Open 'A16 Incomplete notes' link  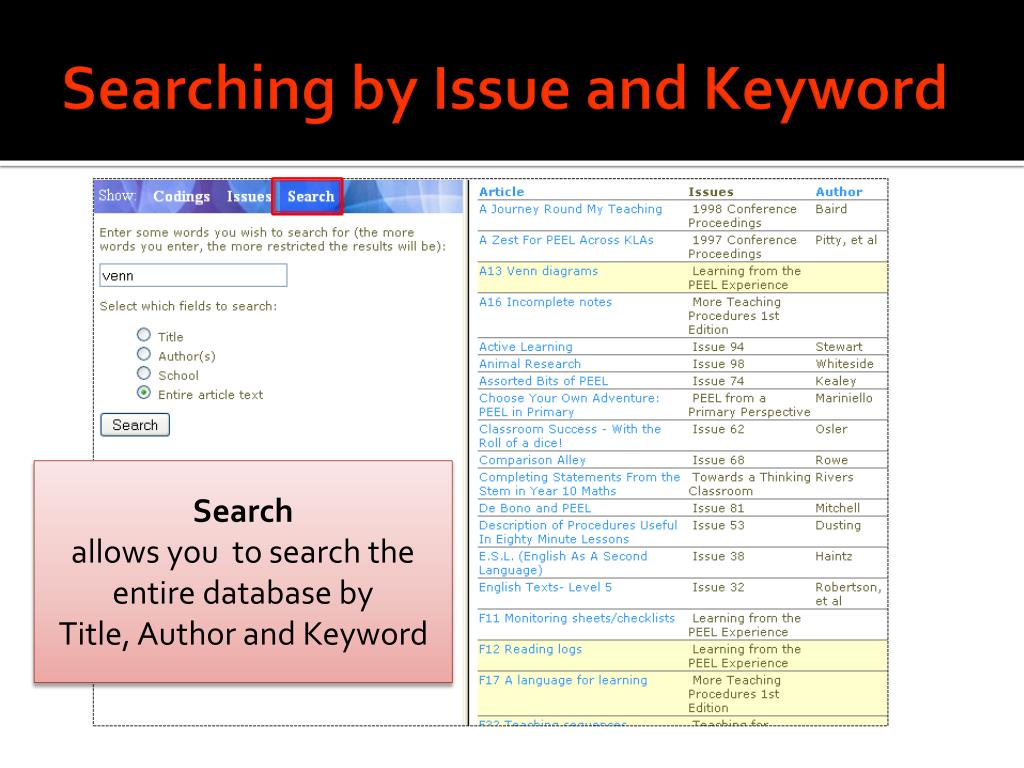545,302
